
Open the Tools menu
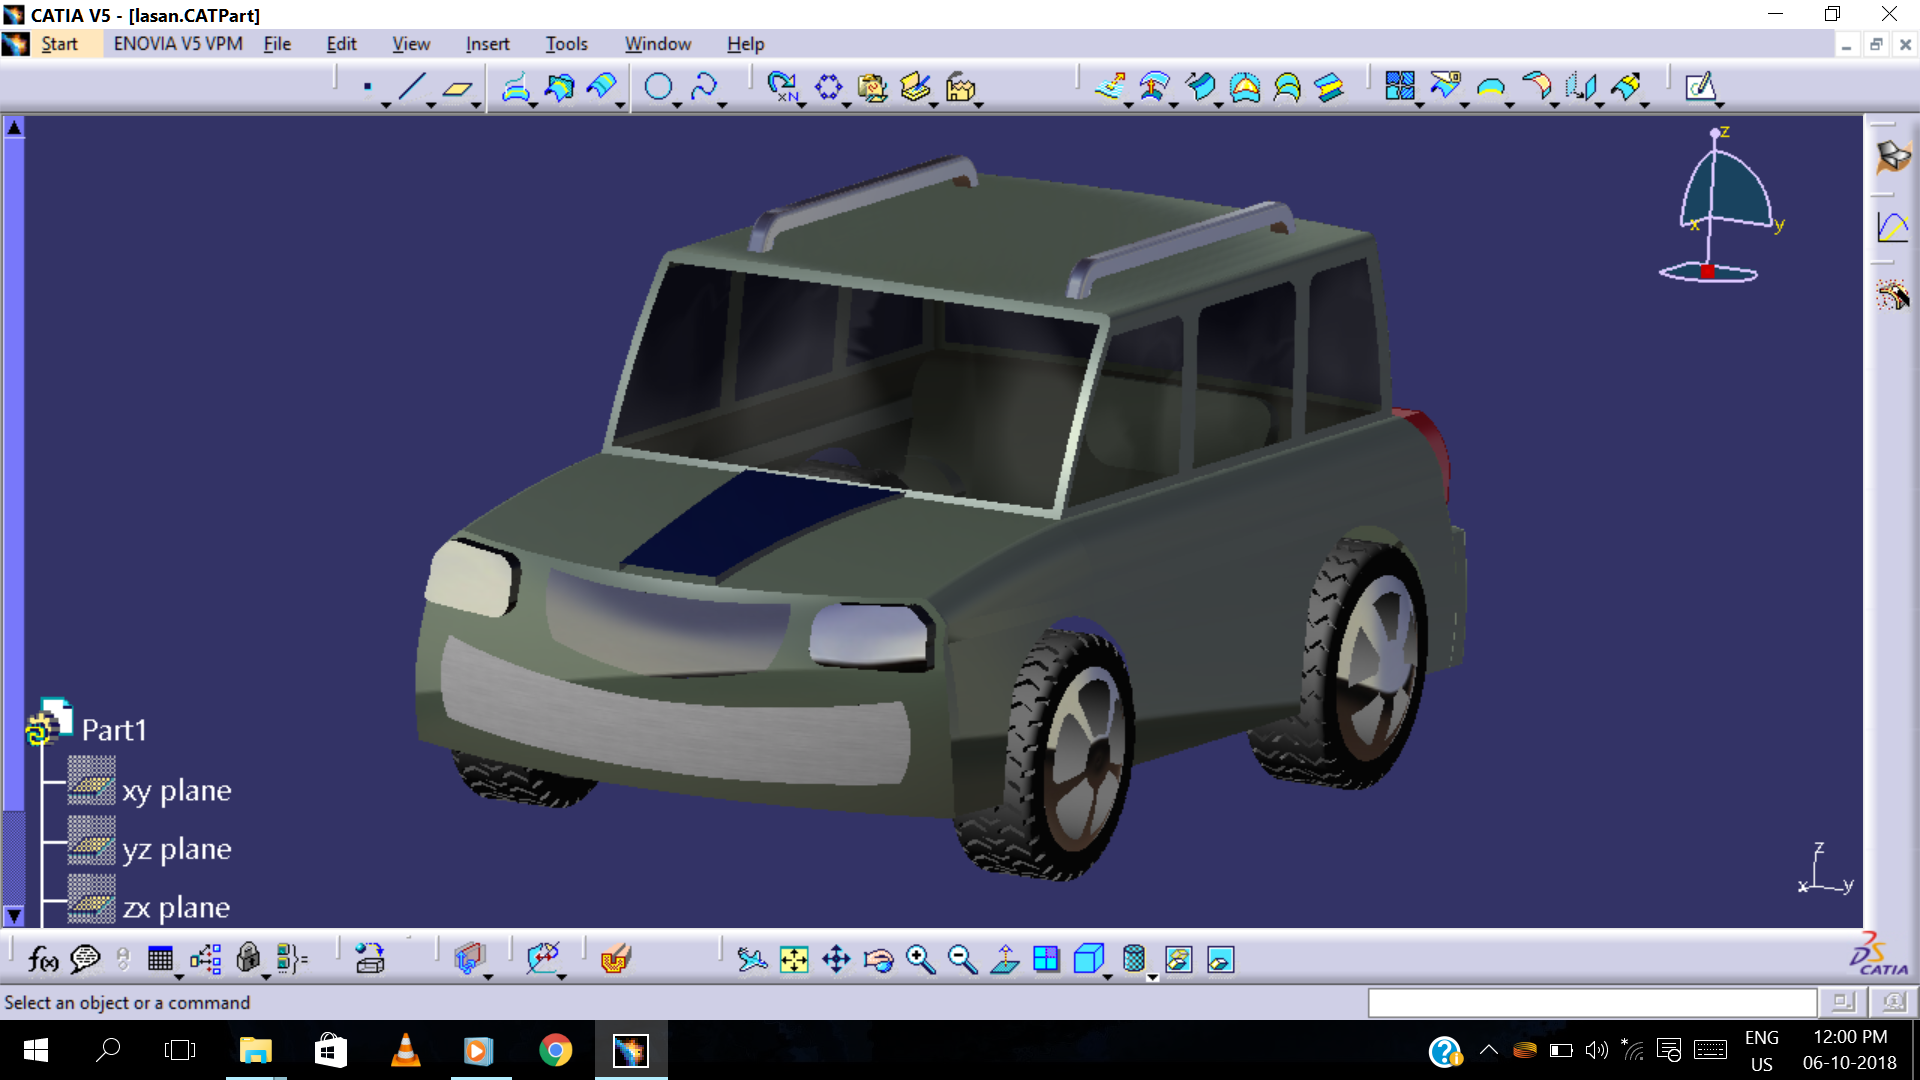[x=566, y=44]
